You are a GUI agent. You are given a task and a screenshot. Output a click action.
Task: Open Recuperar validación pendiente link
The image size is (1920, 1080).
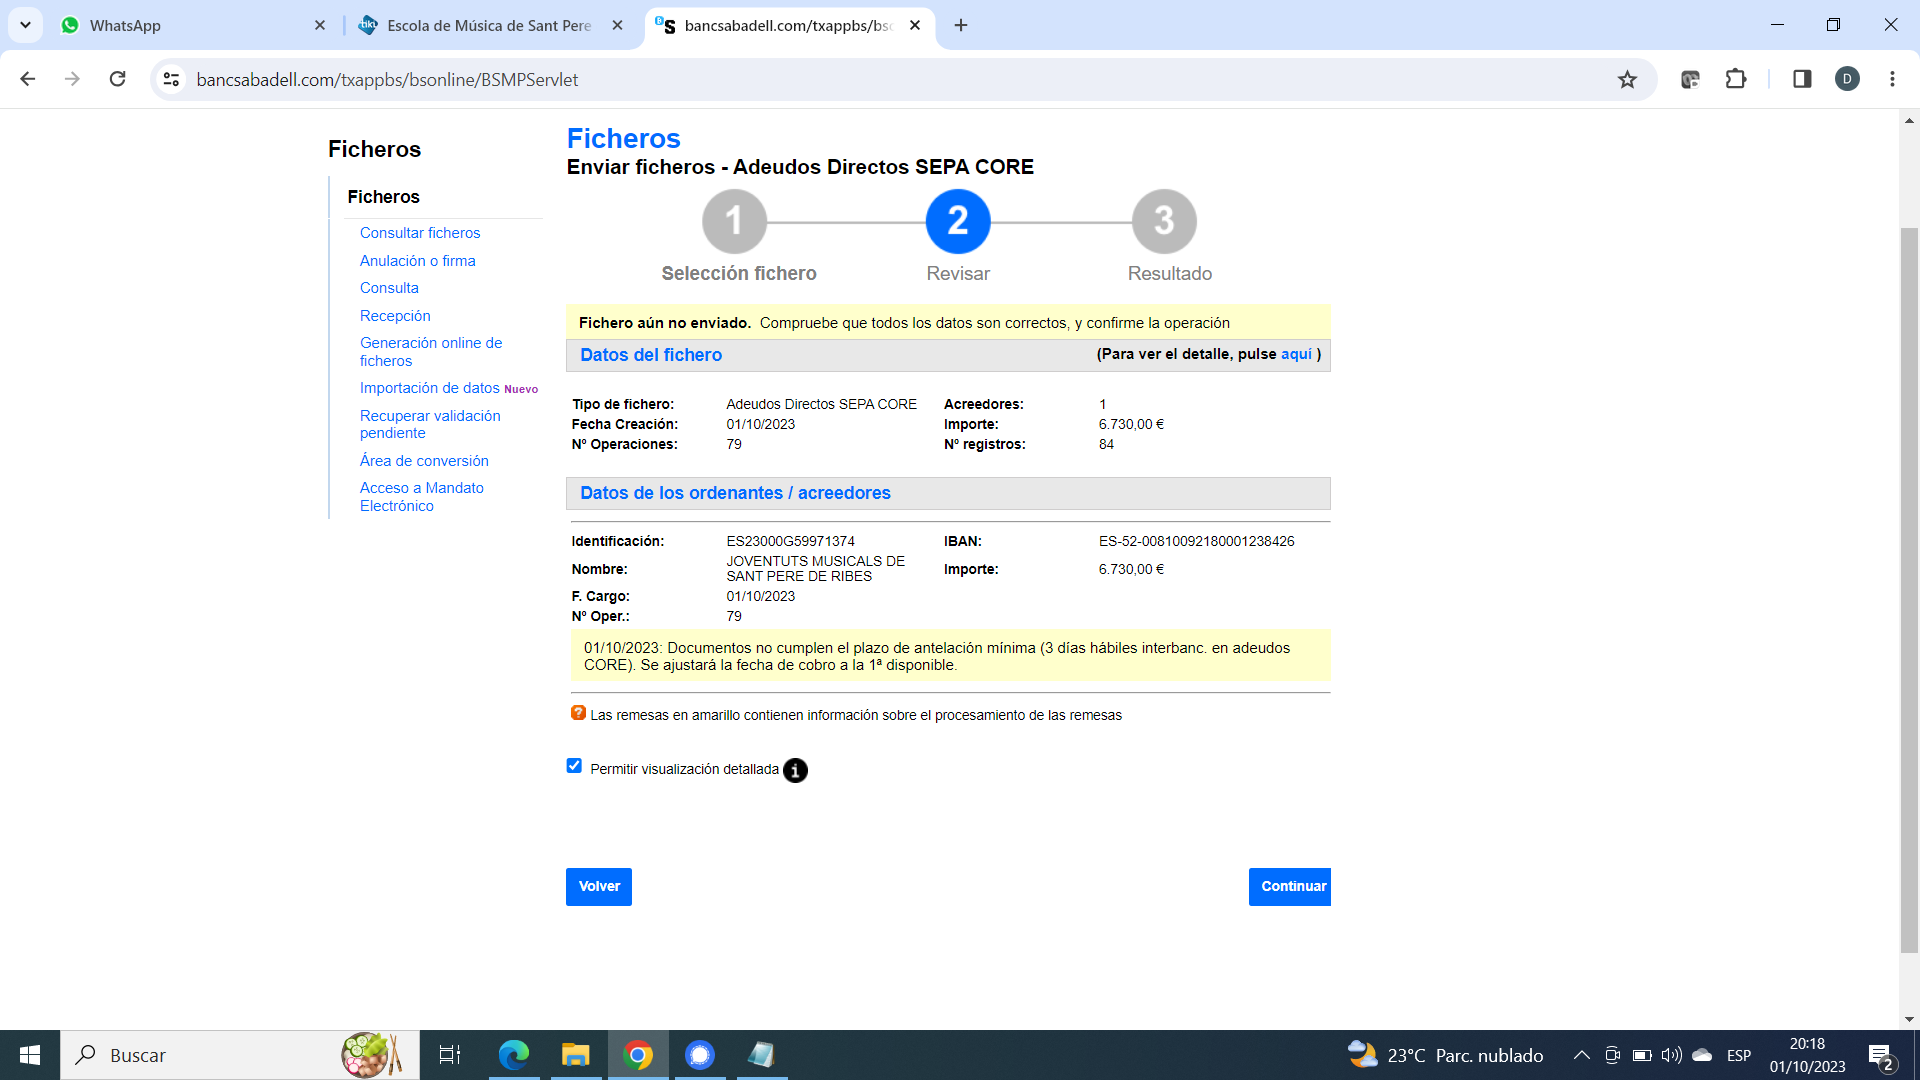430,424
